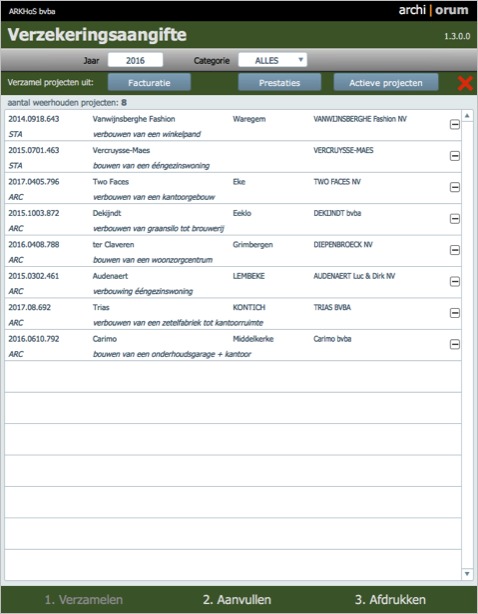
Task: Click location Grimbergen
Action: 253,244
